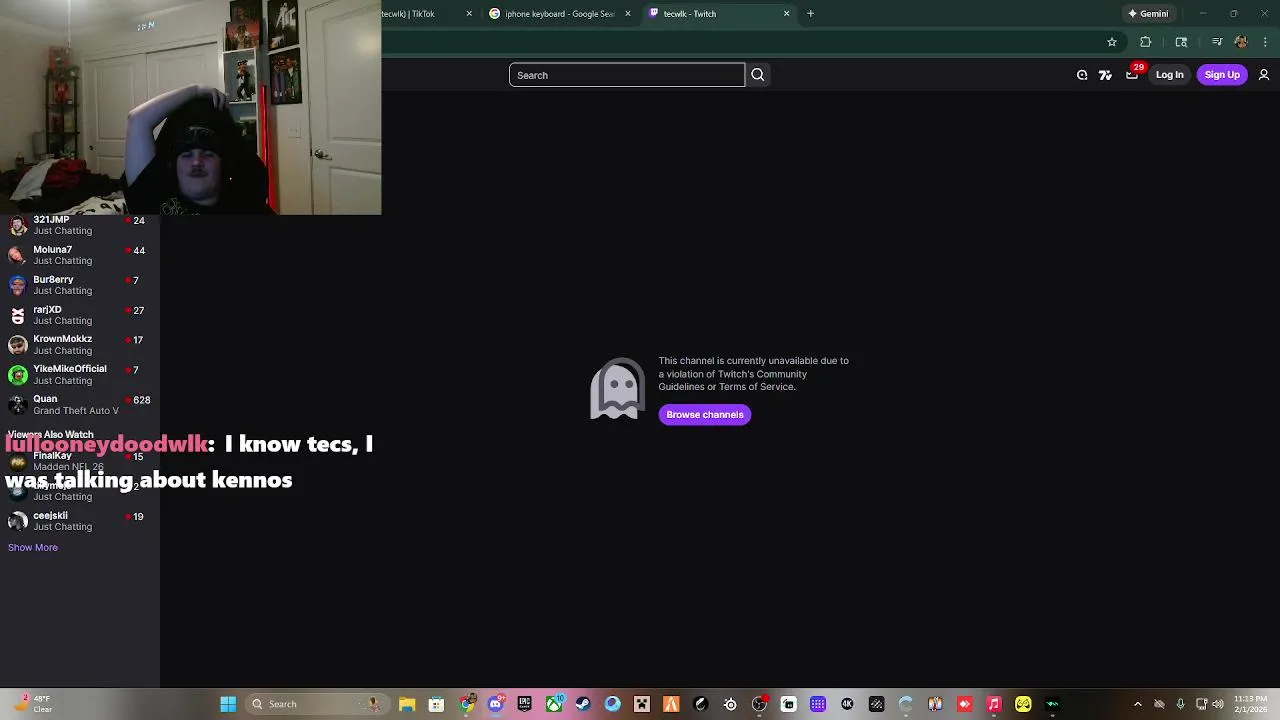Open notifications inbox with 29 badge
1280x720 pixels.
pyautogui.click(x=1132, y=75)
